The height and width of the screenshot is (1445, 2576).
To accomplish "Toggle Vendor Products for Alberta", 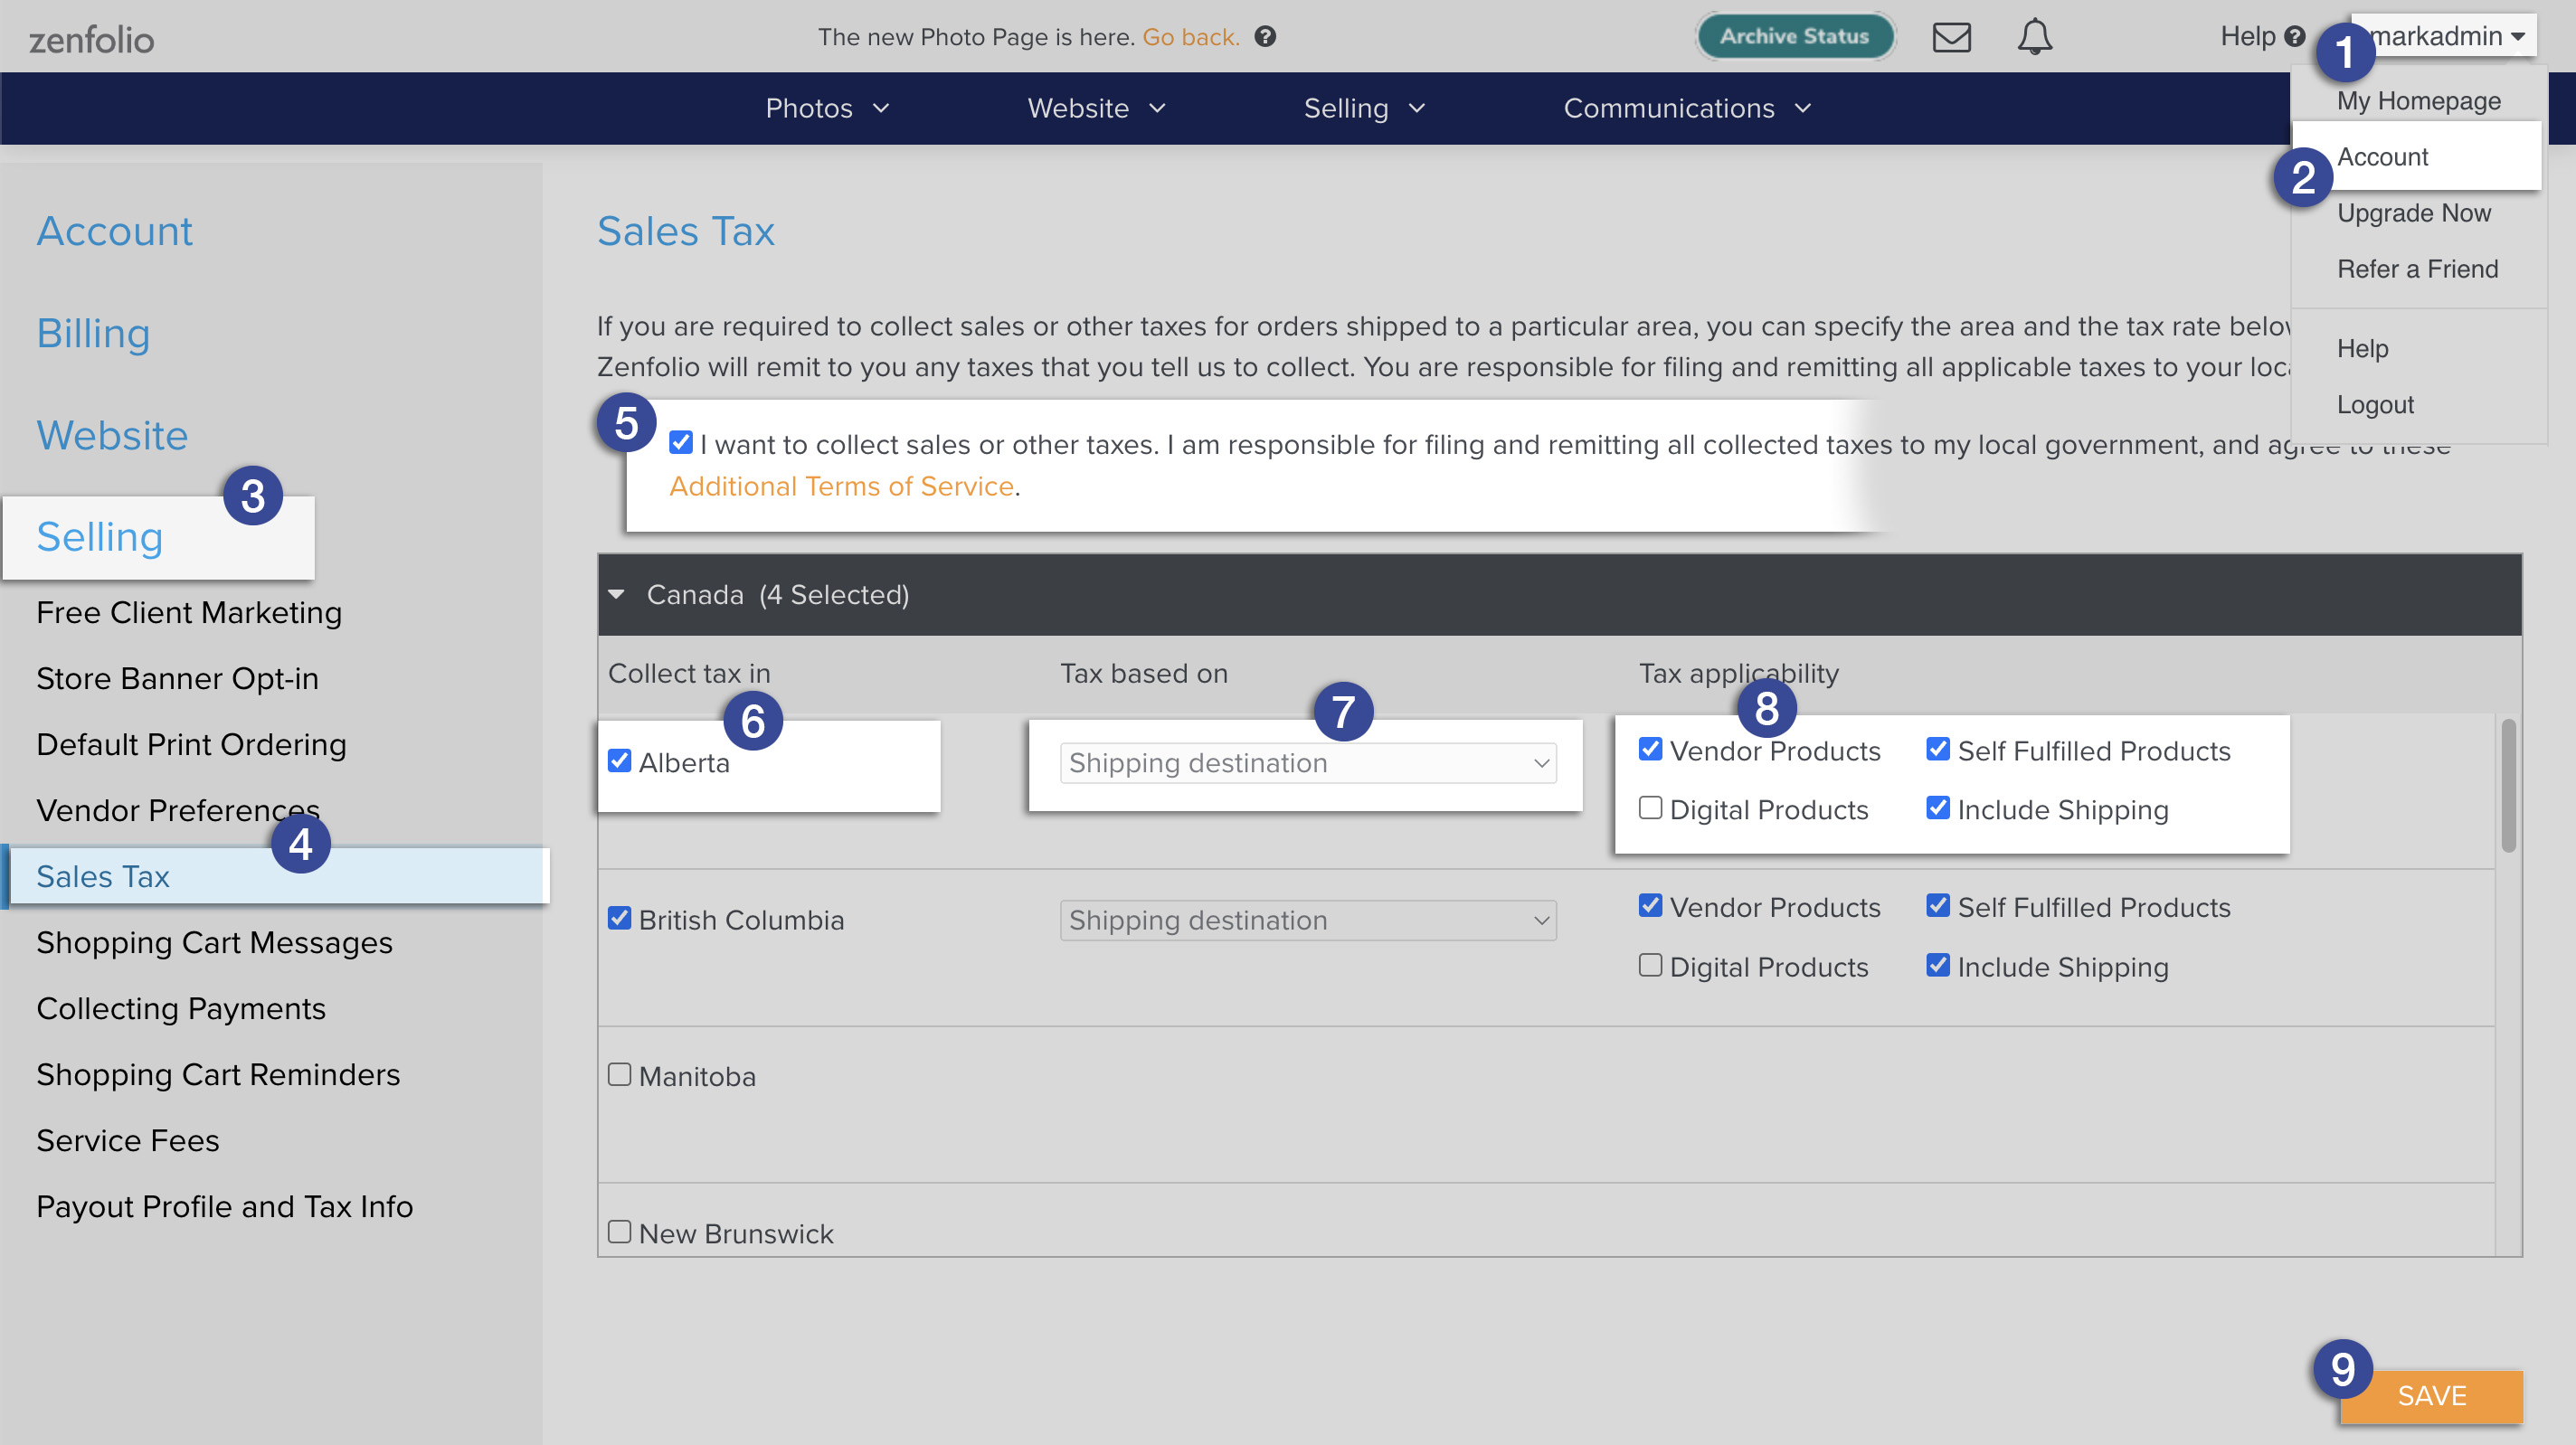I will [x=1651, y=749].
